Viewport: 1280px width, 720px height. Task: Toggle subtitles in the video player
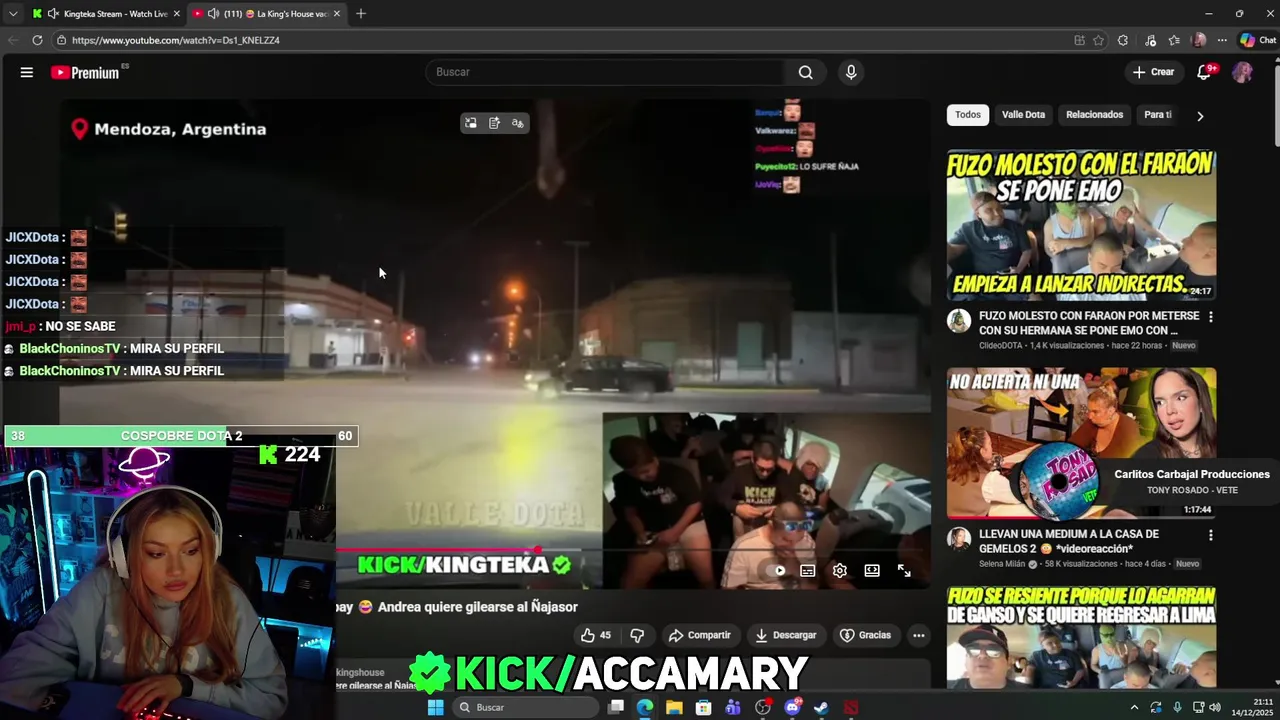[x=808, y=571]
